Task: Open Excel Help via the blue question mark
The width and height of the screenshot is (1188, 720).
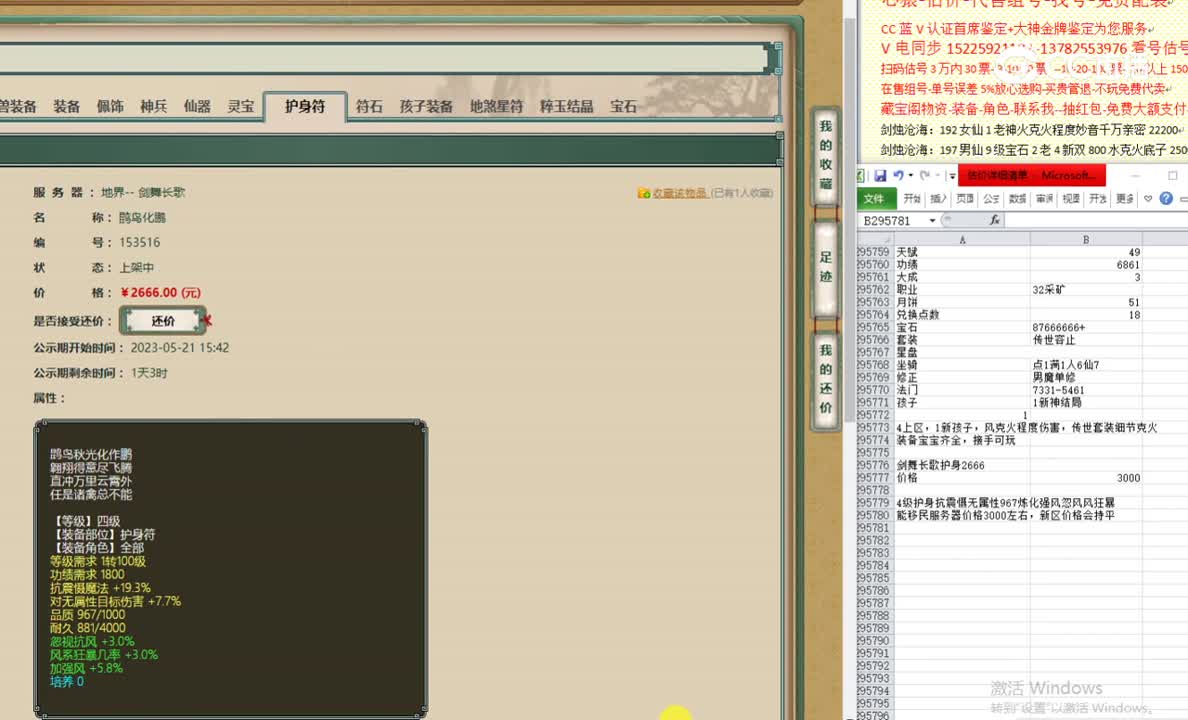Action: coord(1164,199)
